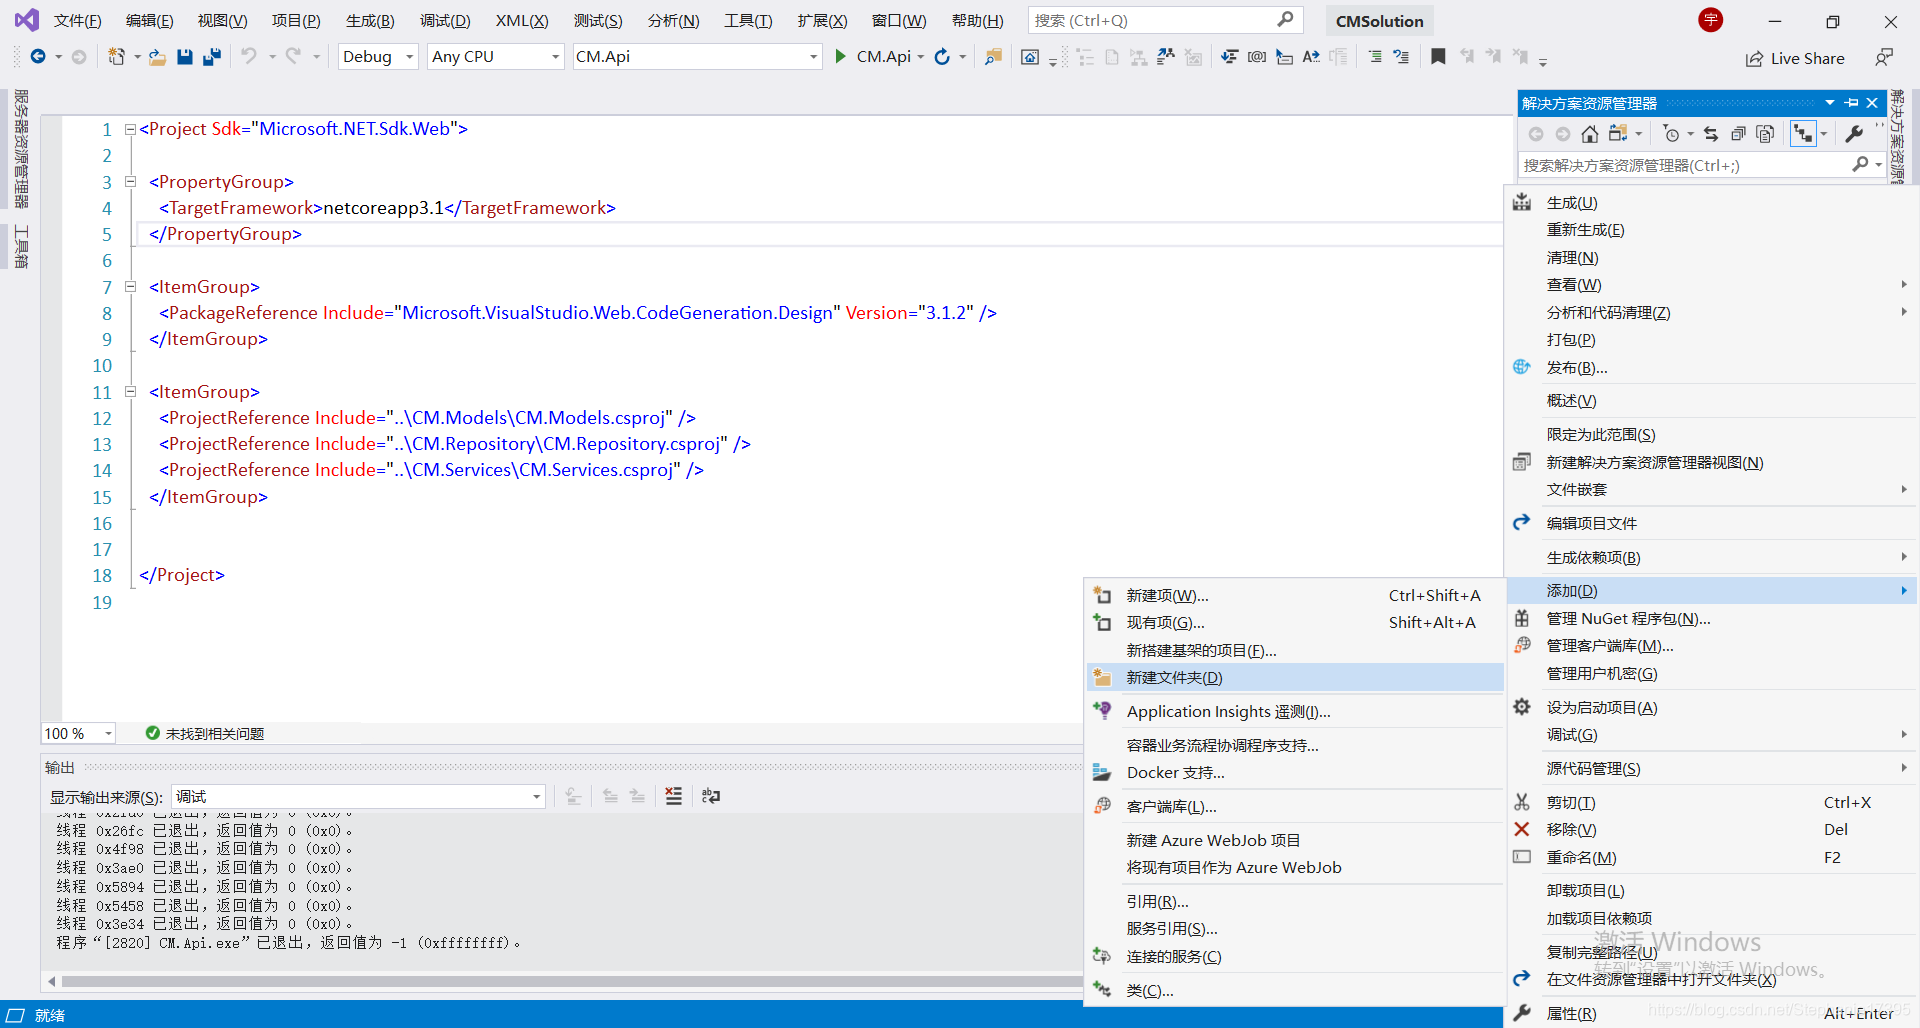Click the 搜索 (Ctrl+Q) search box
Viewport: 1920px width, 1028px height.
point(1165,20)
